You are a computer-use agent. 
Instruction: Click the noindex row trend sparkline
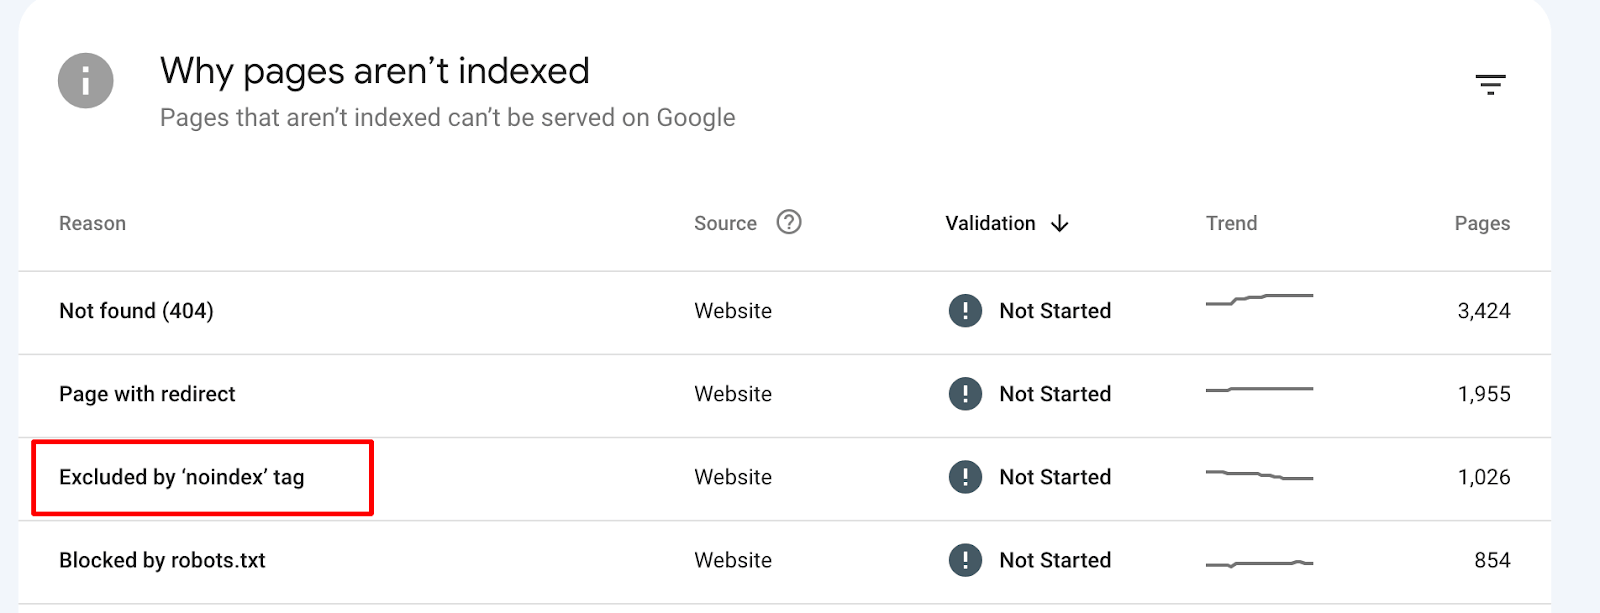1259,475
